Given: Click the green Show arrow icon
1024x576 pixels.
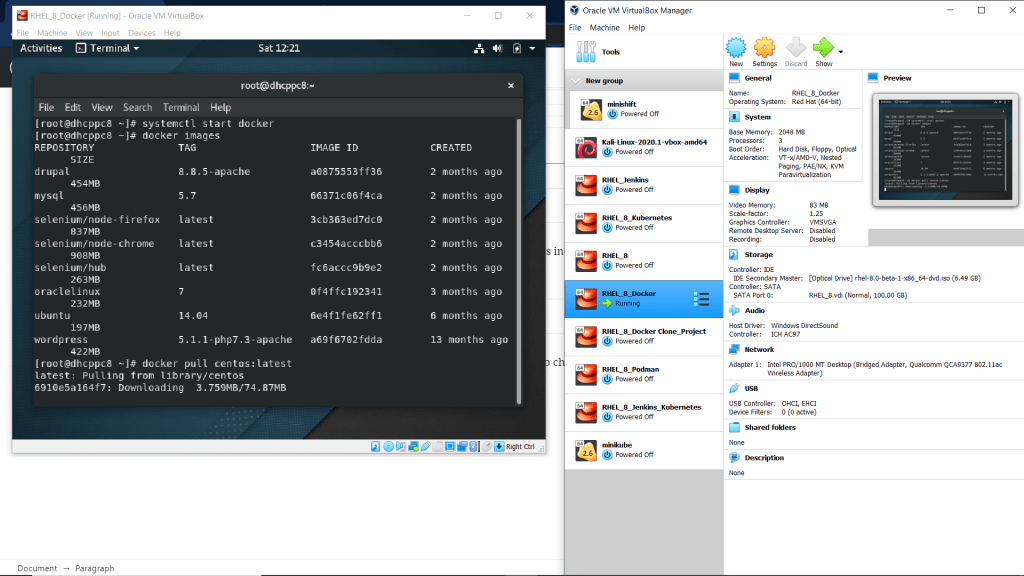Looking at the screenshot, I should click(x=823, y=48).
